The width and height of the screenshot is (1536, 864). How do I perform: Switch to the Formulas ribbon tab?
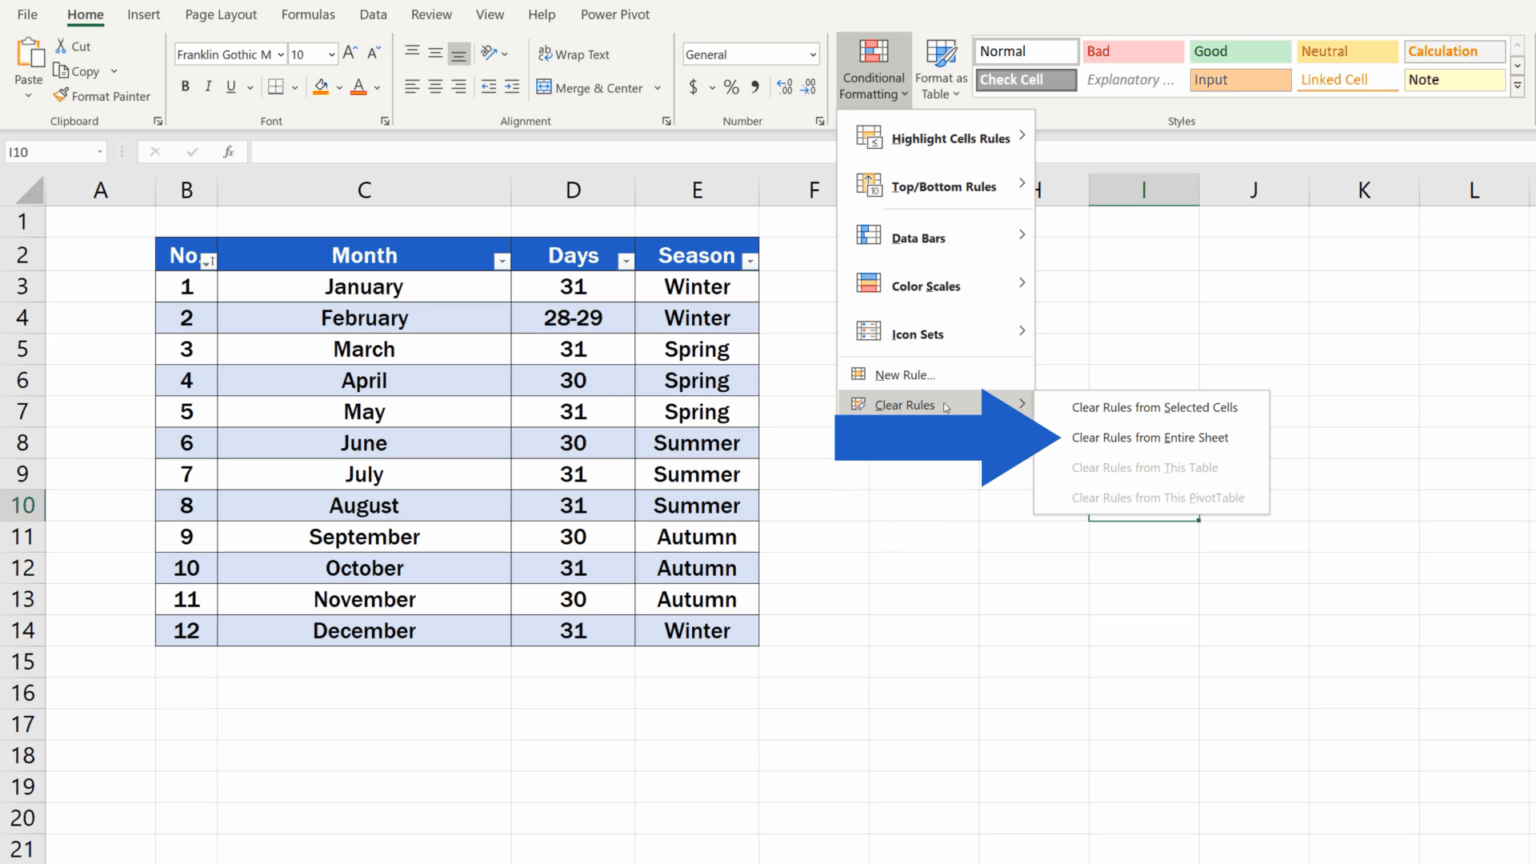pos(308,14)
